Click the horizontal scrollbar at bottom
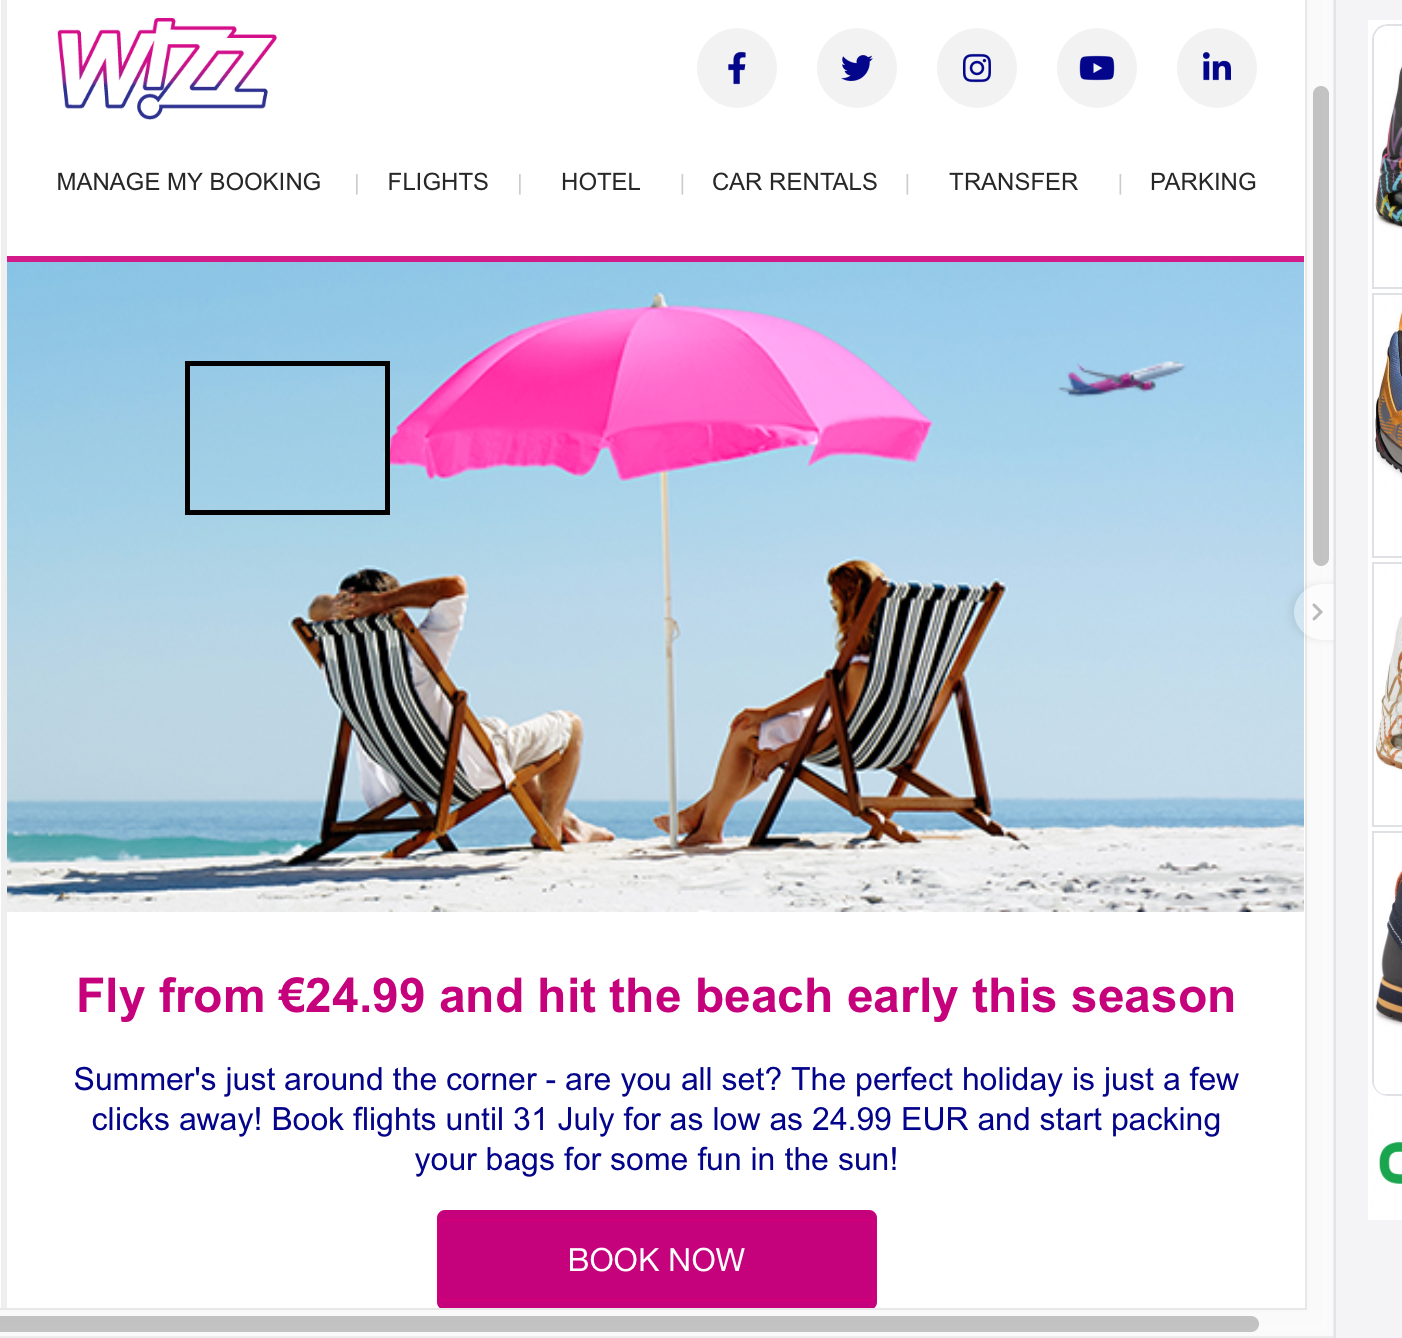1402x1338 pixels. coord(630,1324)
